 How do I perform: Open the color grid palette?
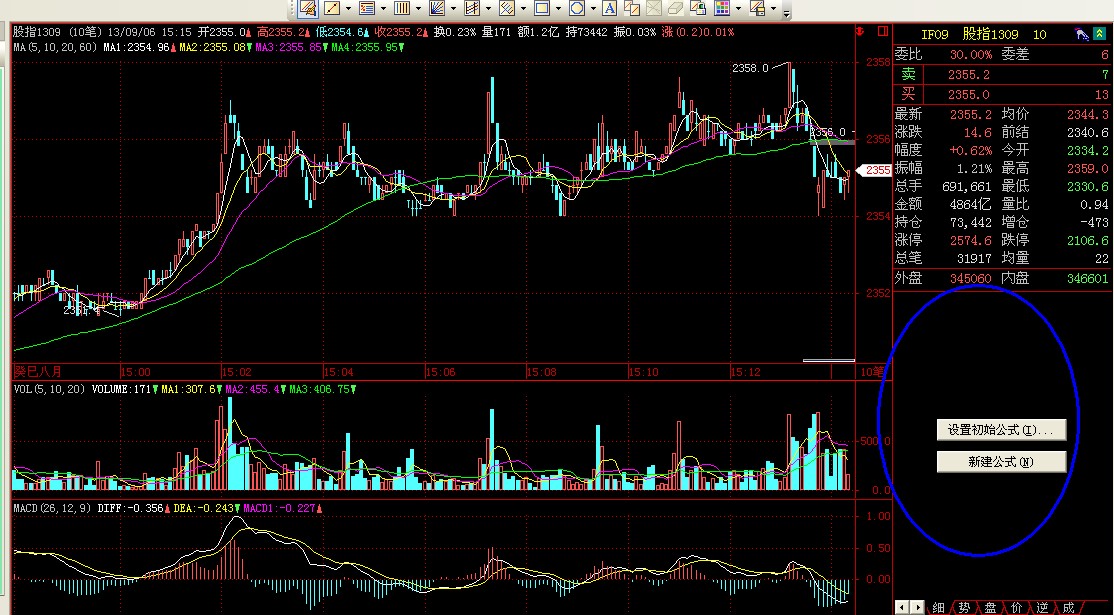[x=721, y=9]
